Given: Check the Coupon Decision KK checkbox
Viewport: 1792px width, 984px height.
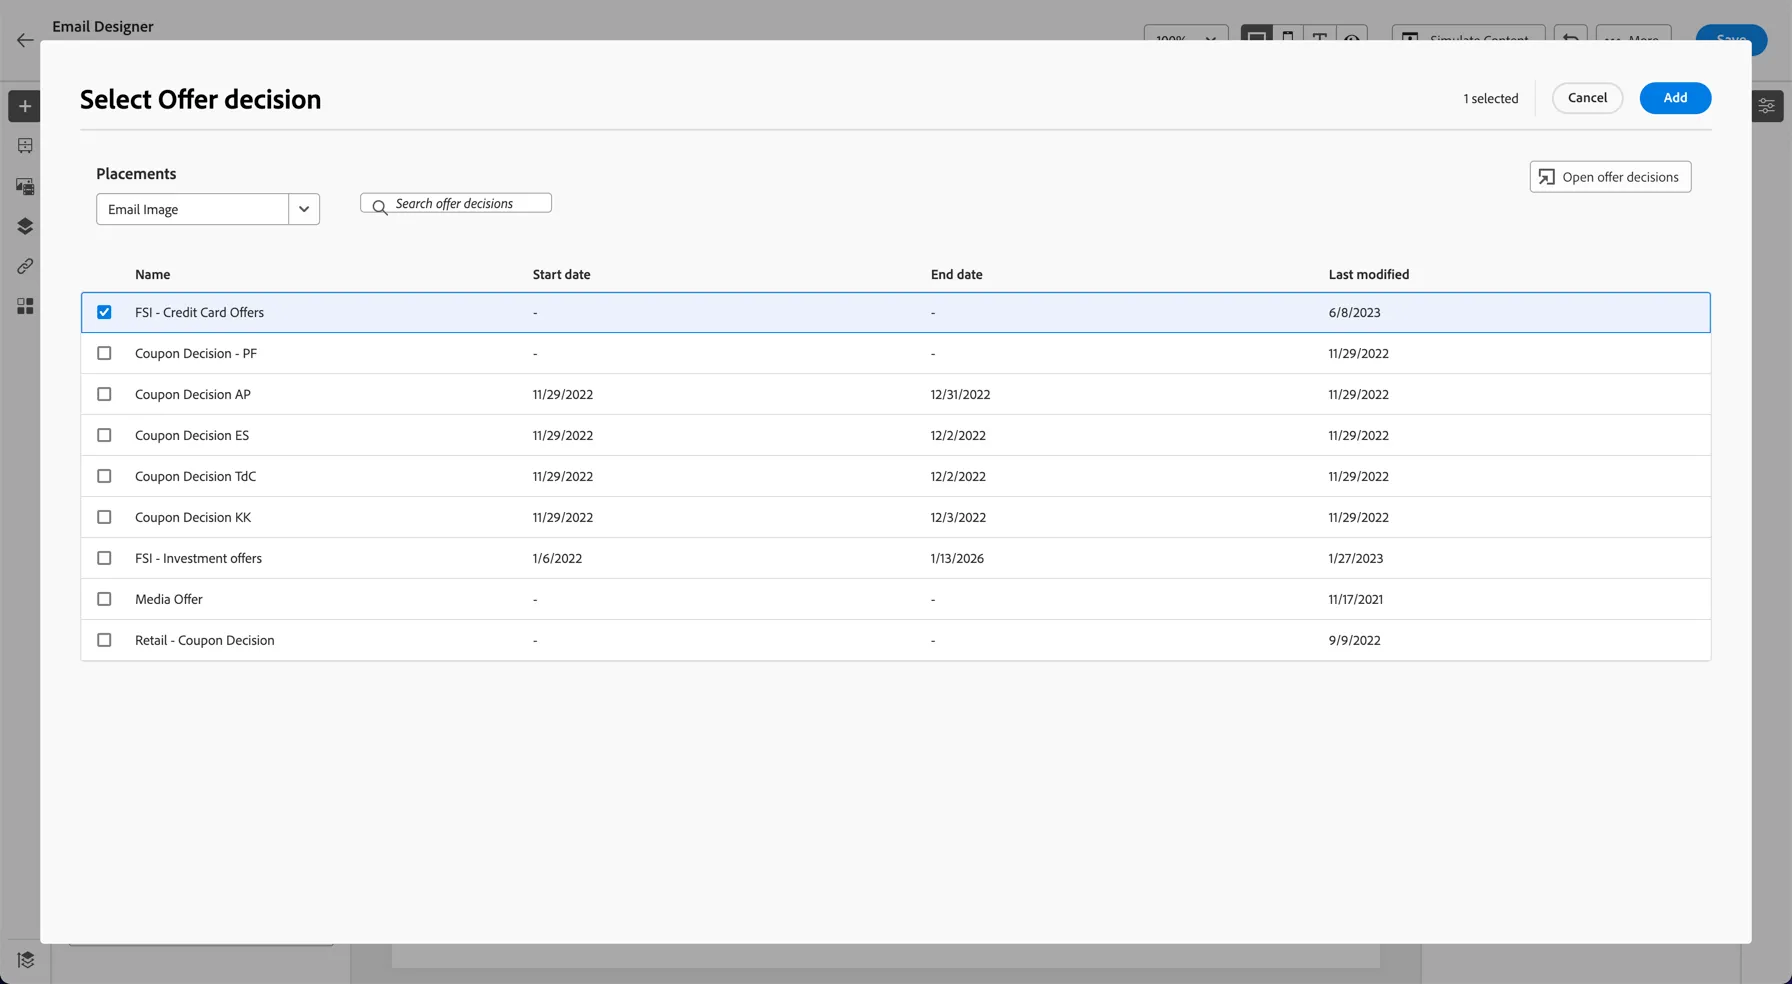Looking at the screenshot, I should pyautogui.click(x=104, y=517).
